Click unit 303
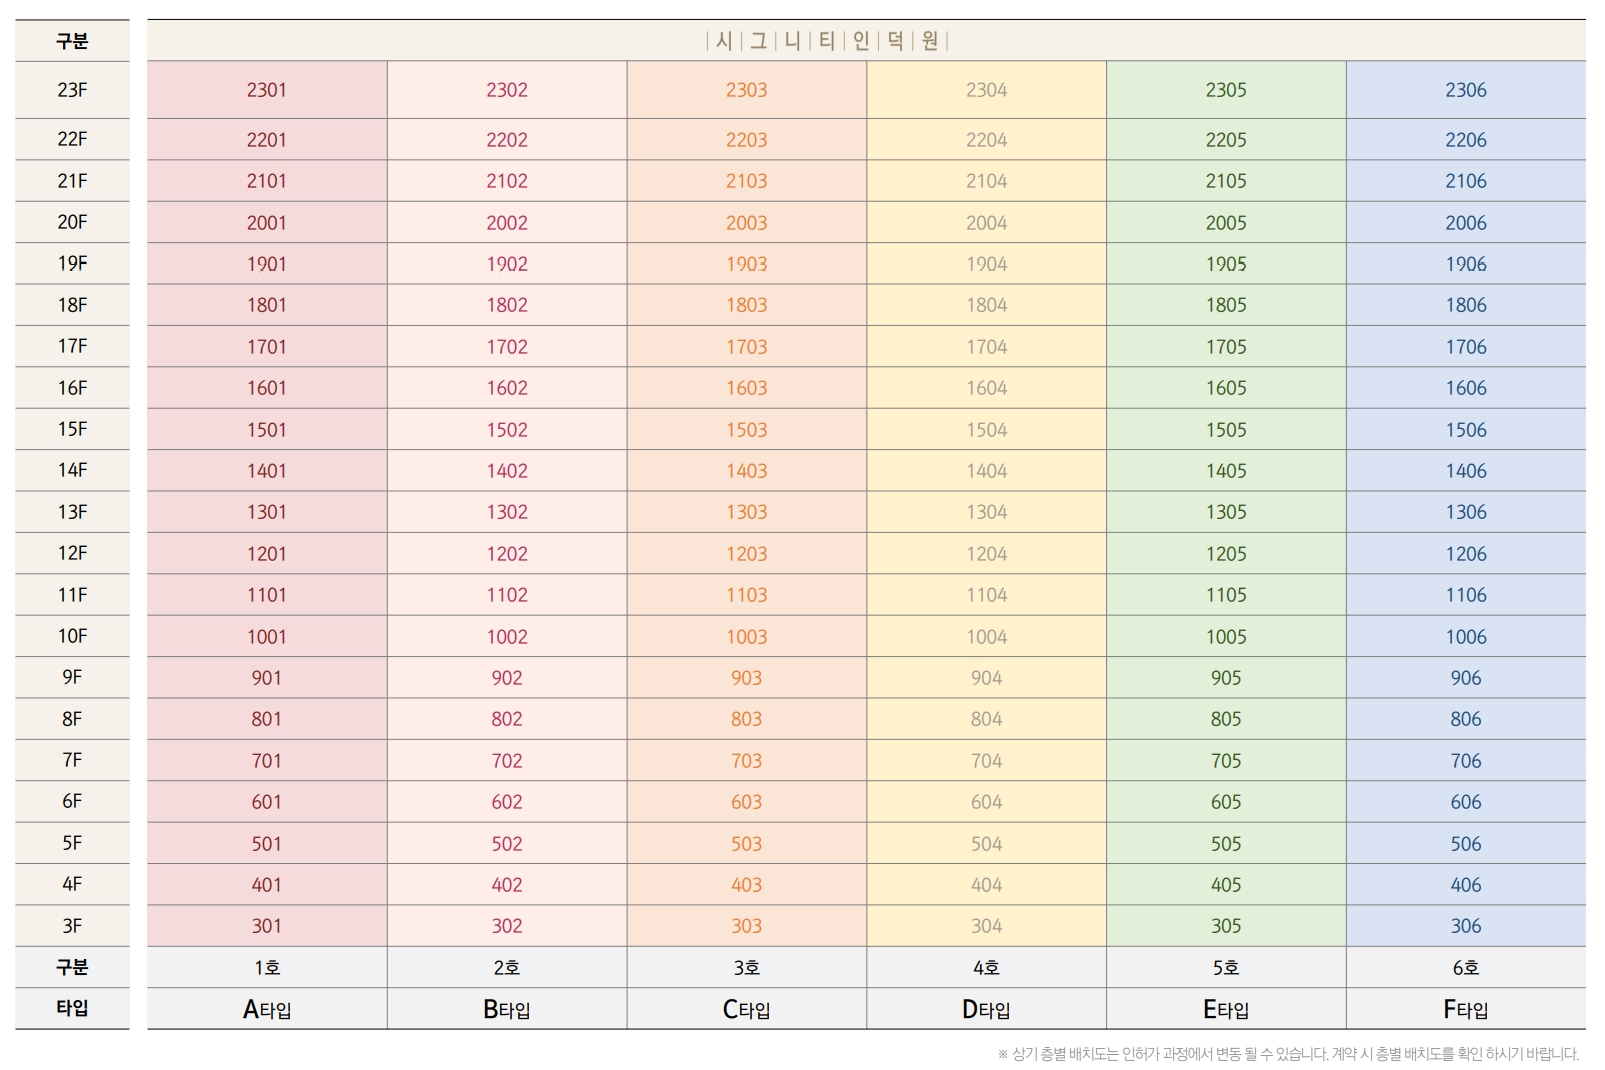Viewport: 1605px width, 1070px height. coord(747,926)
